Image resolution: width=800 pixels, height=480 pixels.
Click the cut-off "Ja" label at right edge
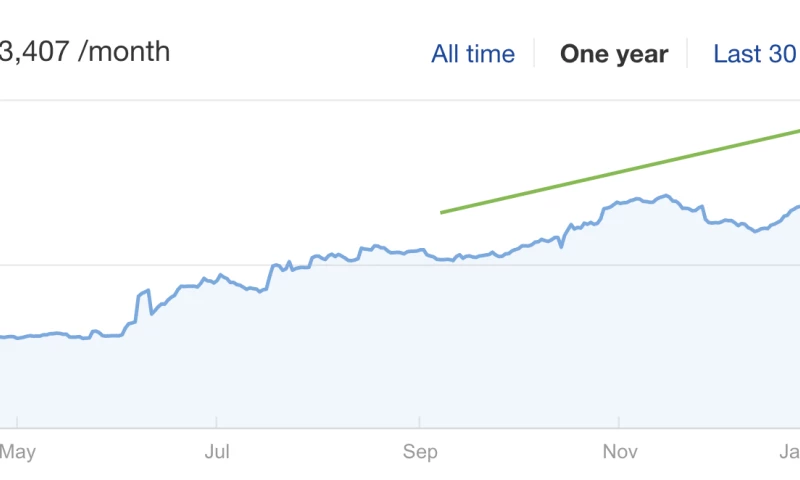(x=791, y=453)
